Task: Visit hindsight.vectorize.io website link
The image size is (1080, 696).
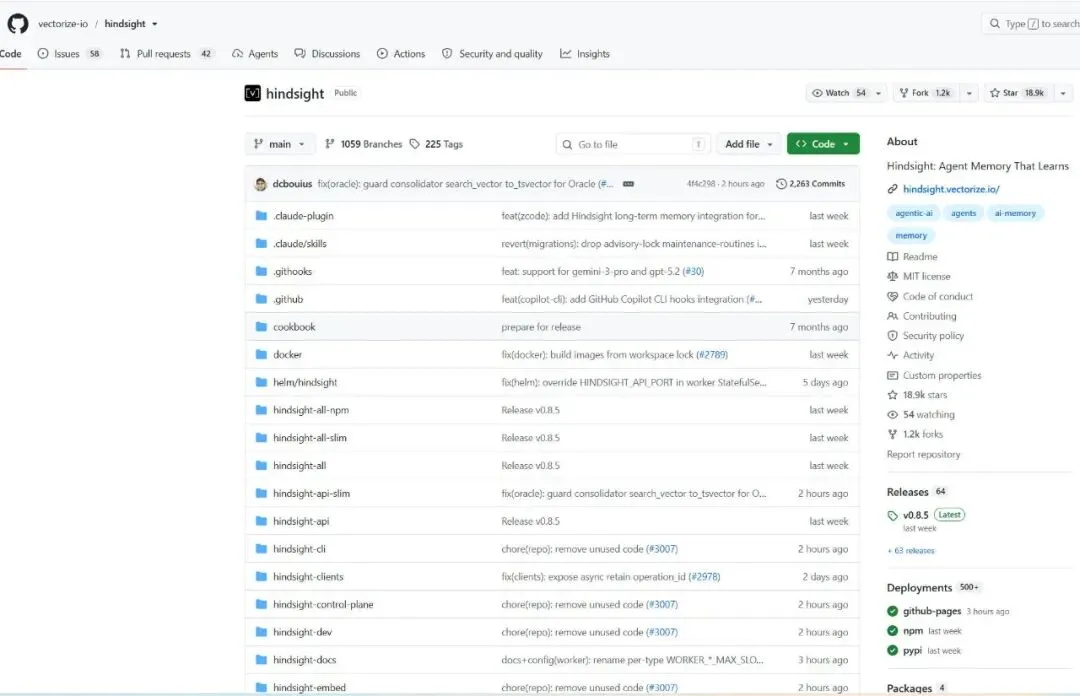Action: pyautogui.click(x=951, y=189)
